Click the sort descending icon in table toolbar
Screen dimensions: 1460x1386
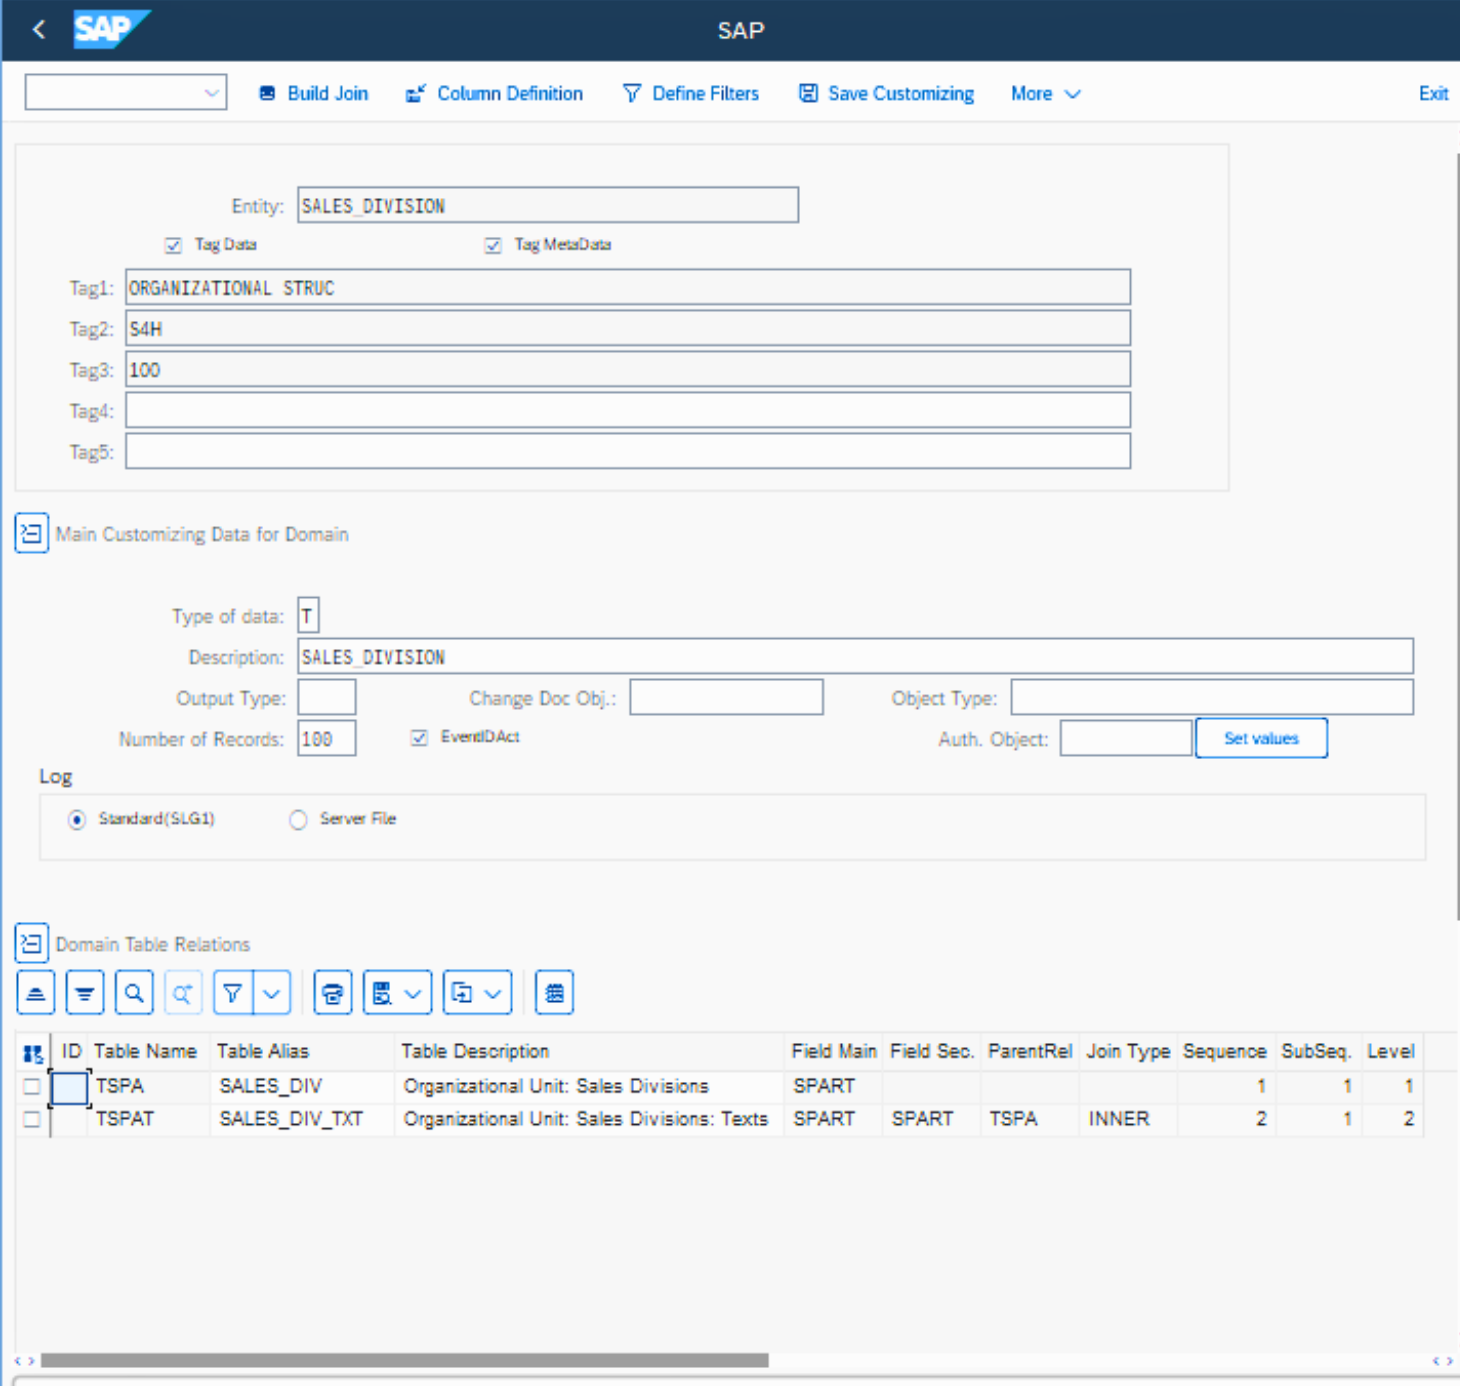(85, 993)
